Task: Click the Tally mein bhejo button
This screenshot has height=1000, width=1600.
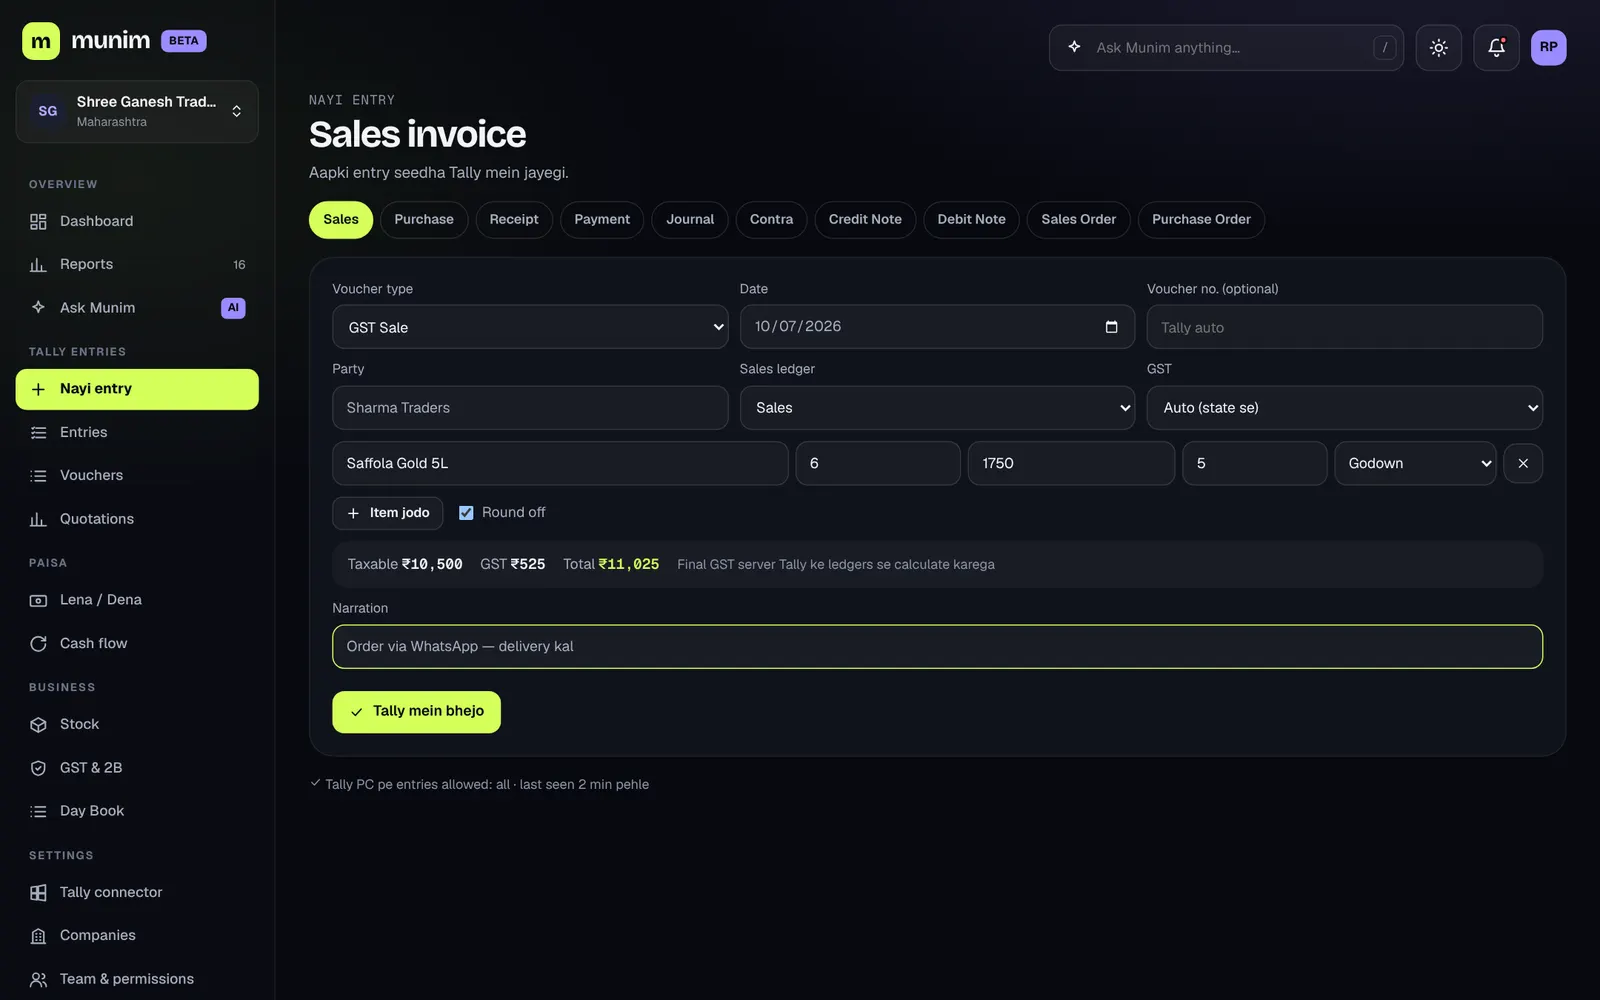Action: [x=416, y=712]
